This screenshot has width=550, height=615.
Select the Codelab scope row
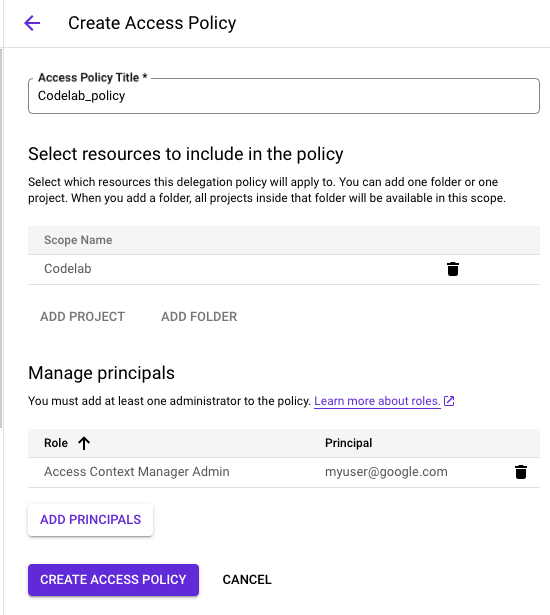pos(284,269)
